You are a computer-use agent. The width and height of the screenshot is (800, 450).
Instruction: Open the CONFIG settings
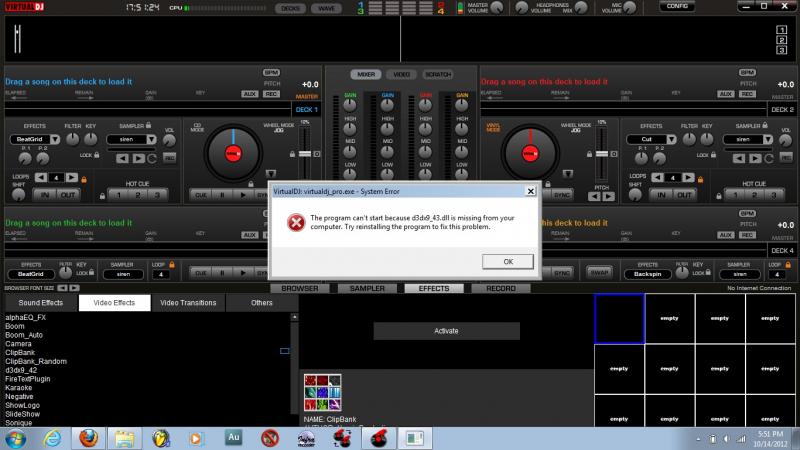[x=677, y=6]
